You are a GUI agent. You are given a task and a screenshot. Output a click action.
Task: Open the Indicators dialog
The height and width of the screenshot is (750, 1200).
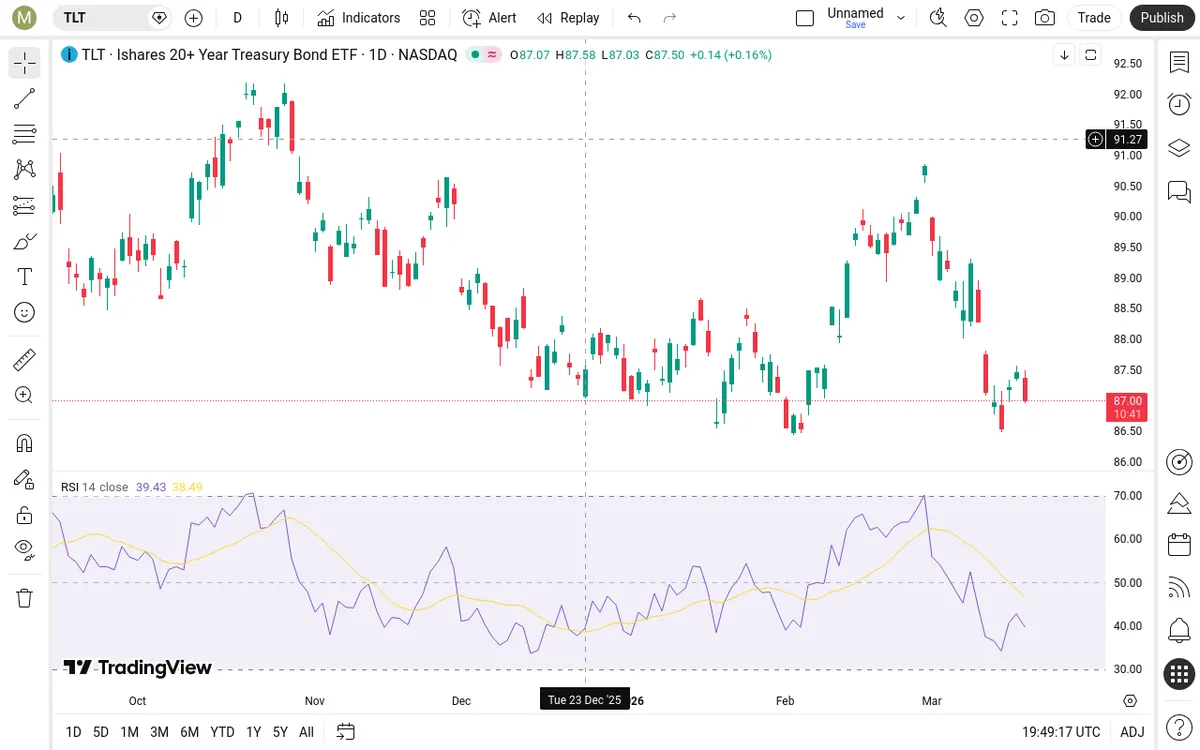[x=359, y=17]
